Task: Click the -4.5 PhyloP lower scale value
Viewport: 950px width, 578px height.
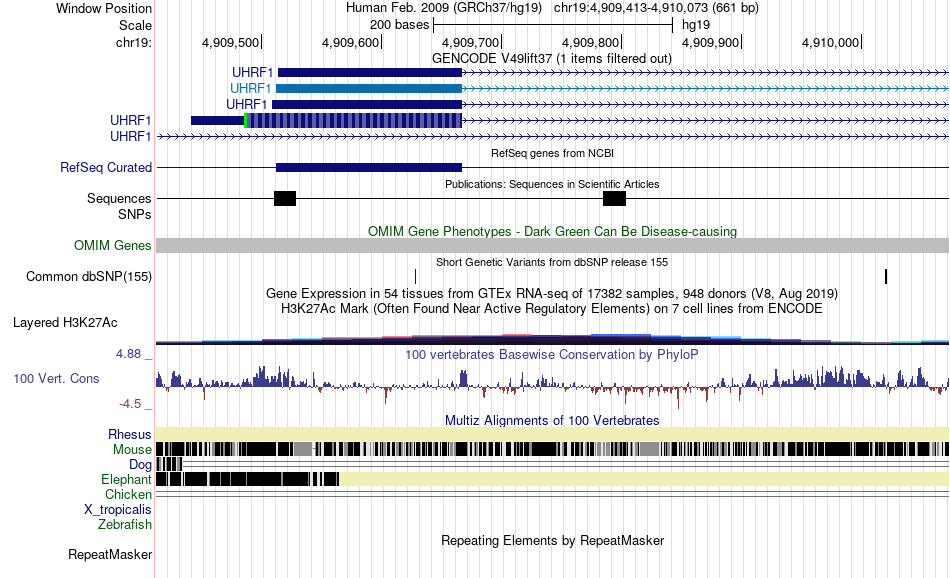Action: tap(130, 404)
